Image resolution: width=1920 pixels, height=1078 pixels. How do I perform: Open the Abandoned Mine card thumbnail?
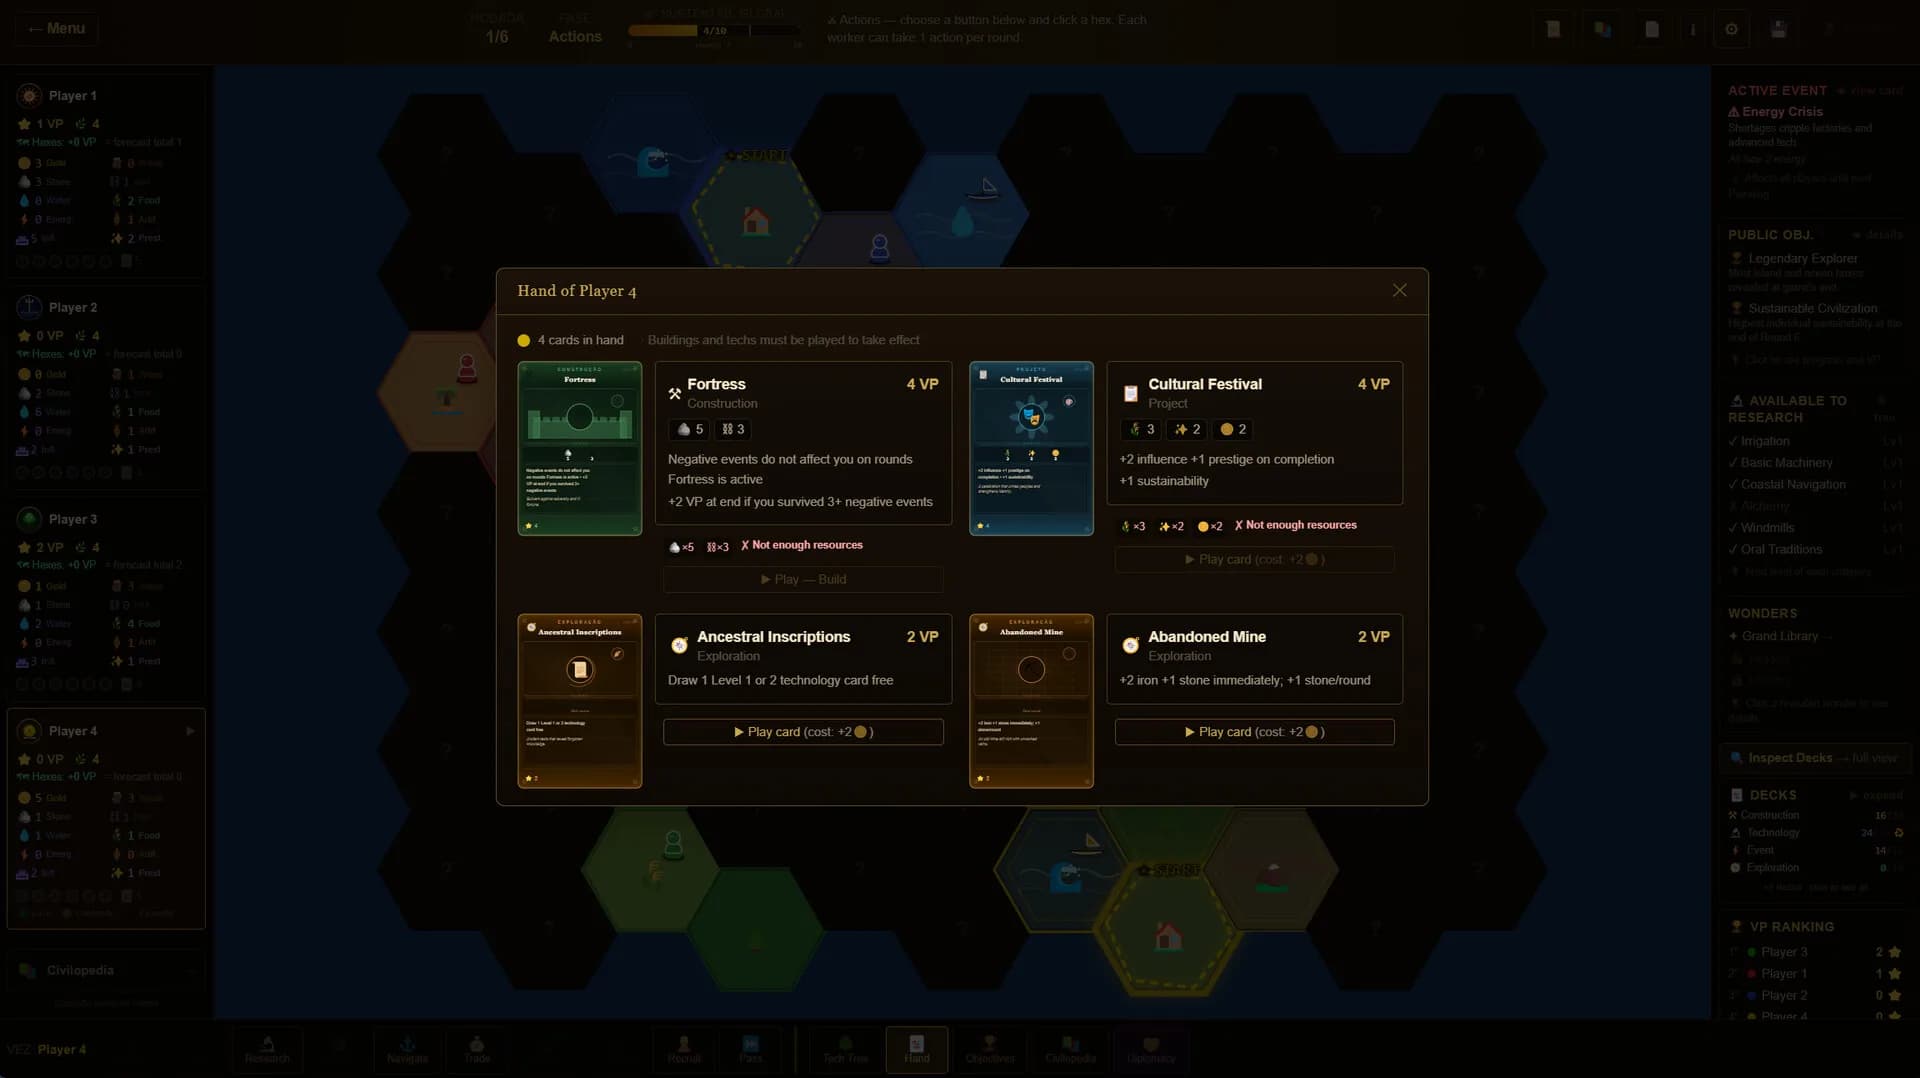[x=1031, y=701]
